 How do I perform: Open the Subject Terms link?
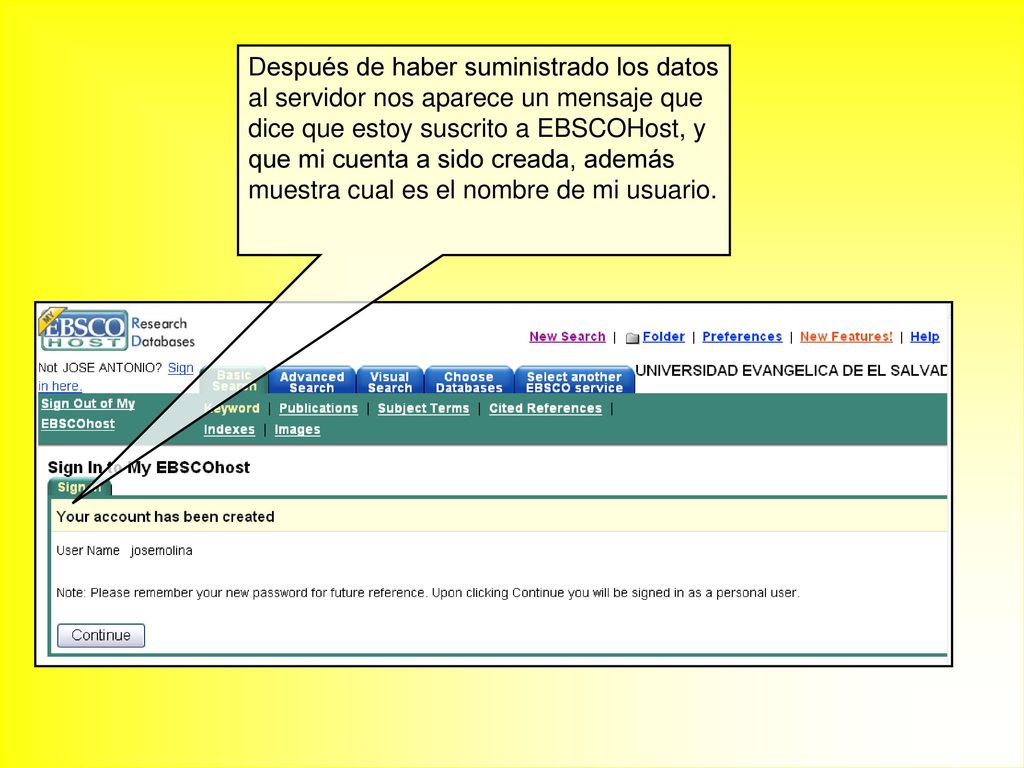point(423,408)
